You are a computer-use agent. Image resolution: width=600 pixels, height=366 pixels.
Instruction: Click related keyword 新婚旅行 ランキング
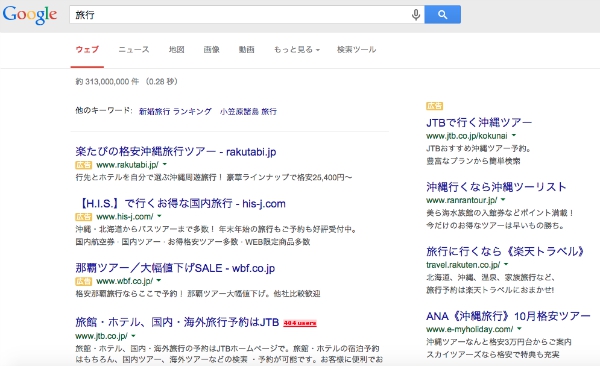click(175, 111)
